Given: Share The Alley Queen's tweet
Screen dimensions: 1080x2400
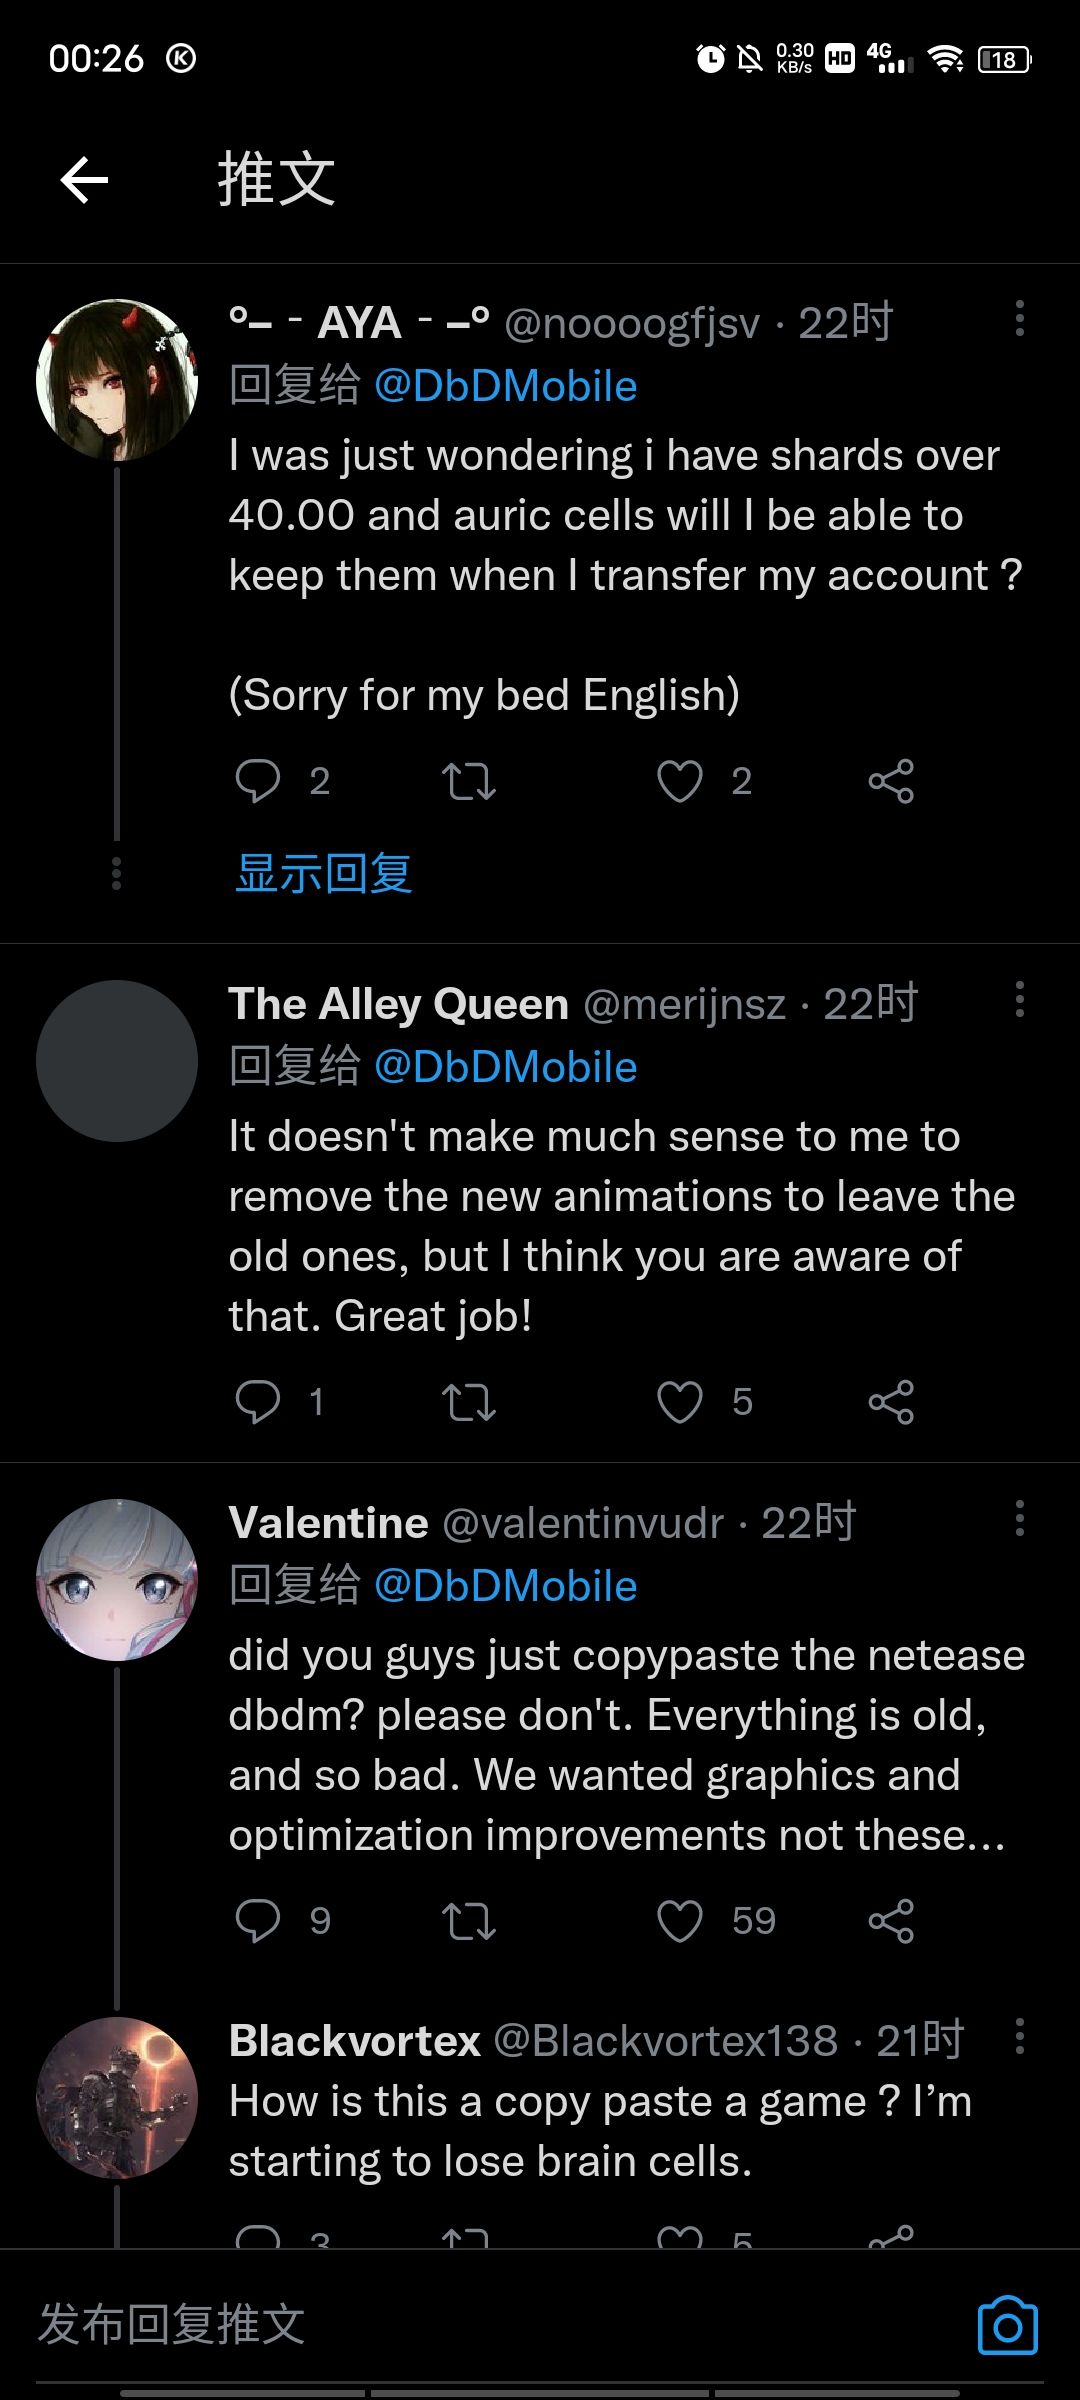Looking at the screenshot, I should point(891,1401).
